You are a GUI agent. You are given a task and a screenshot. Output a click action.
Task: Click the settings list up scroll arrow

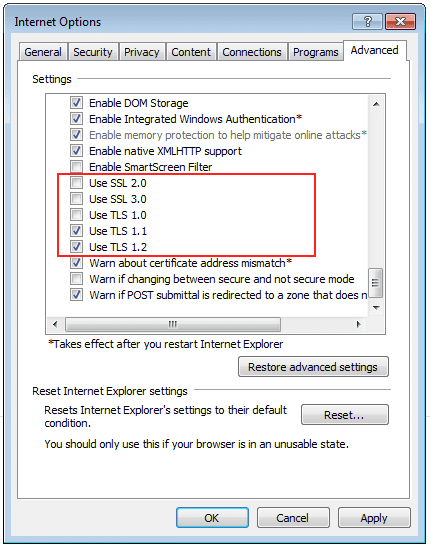[x=376, y=104]
